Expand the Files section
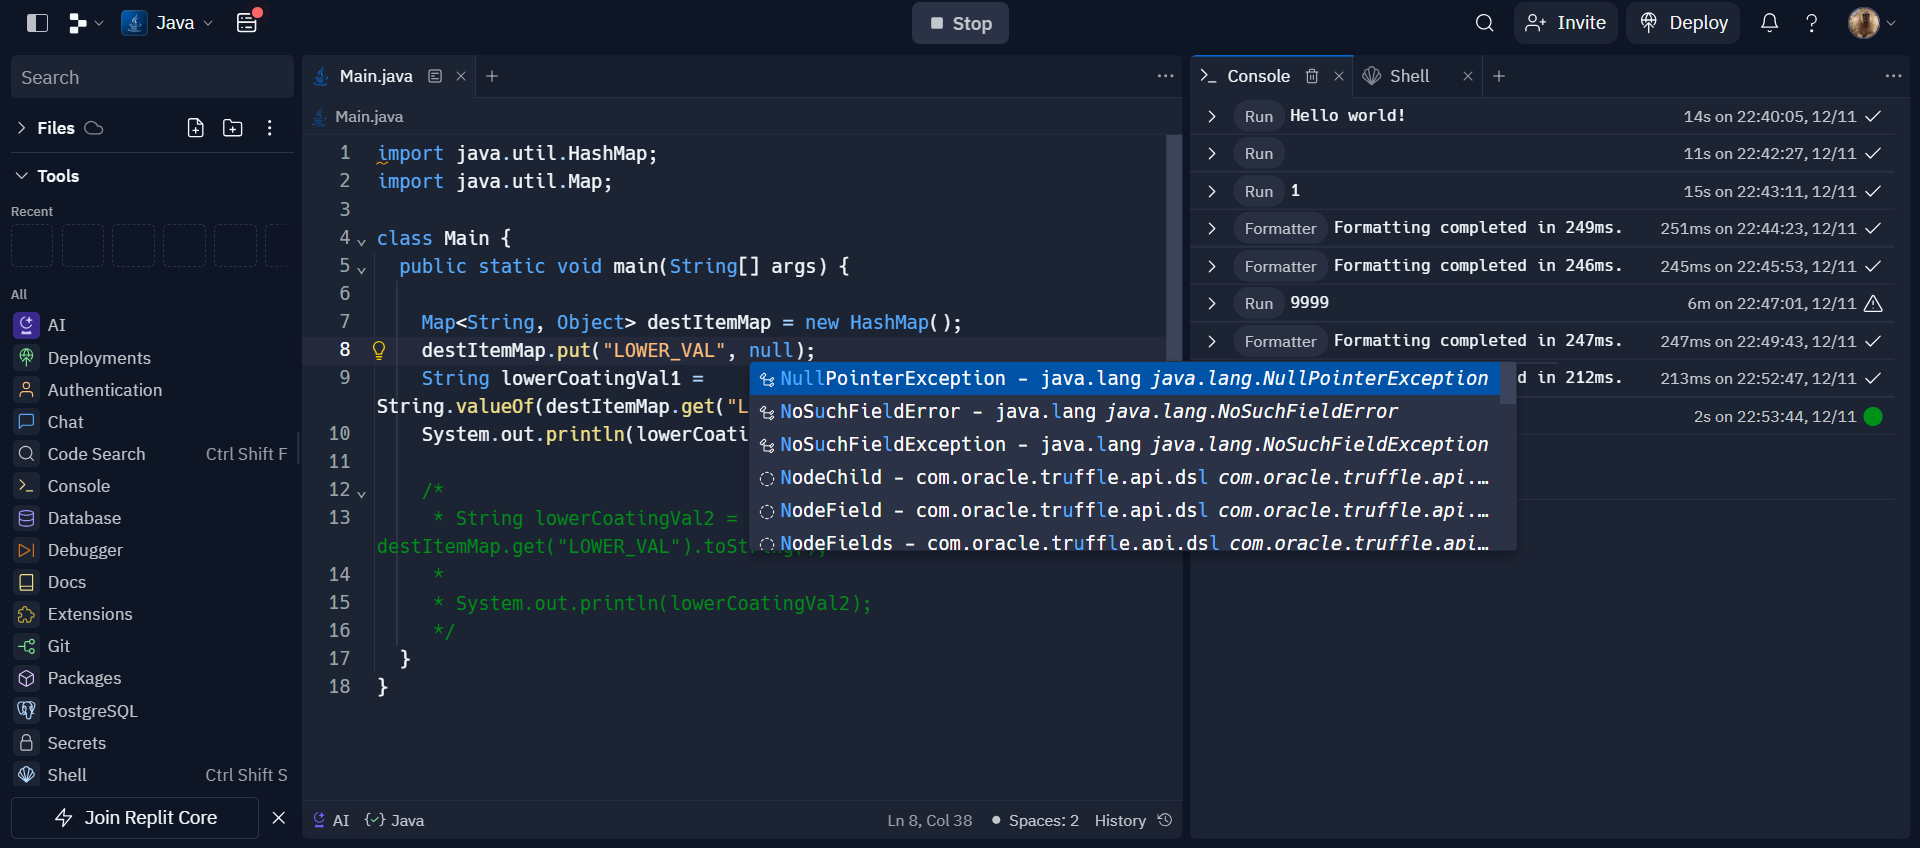Screen dimensions: 1920x848 click(x=22, y=128)
